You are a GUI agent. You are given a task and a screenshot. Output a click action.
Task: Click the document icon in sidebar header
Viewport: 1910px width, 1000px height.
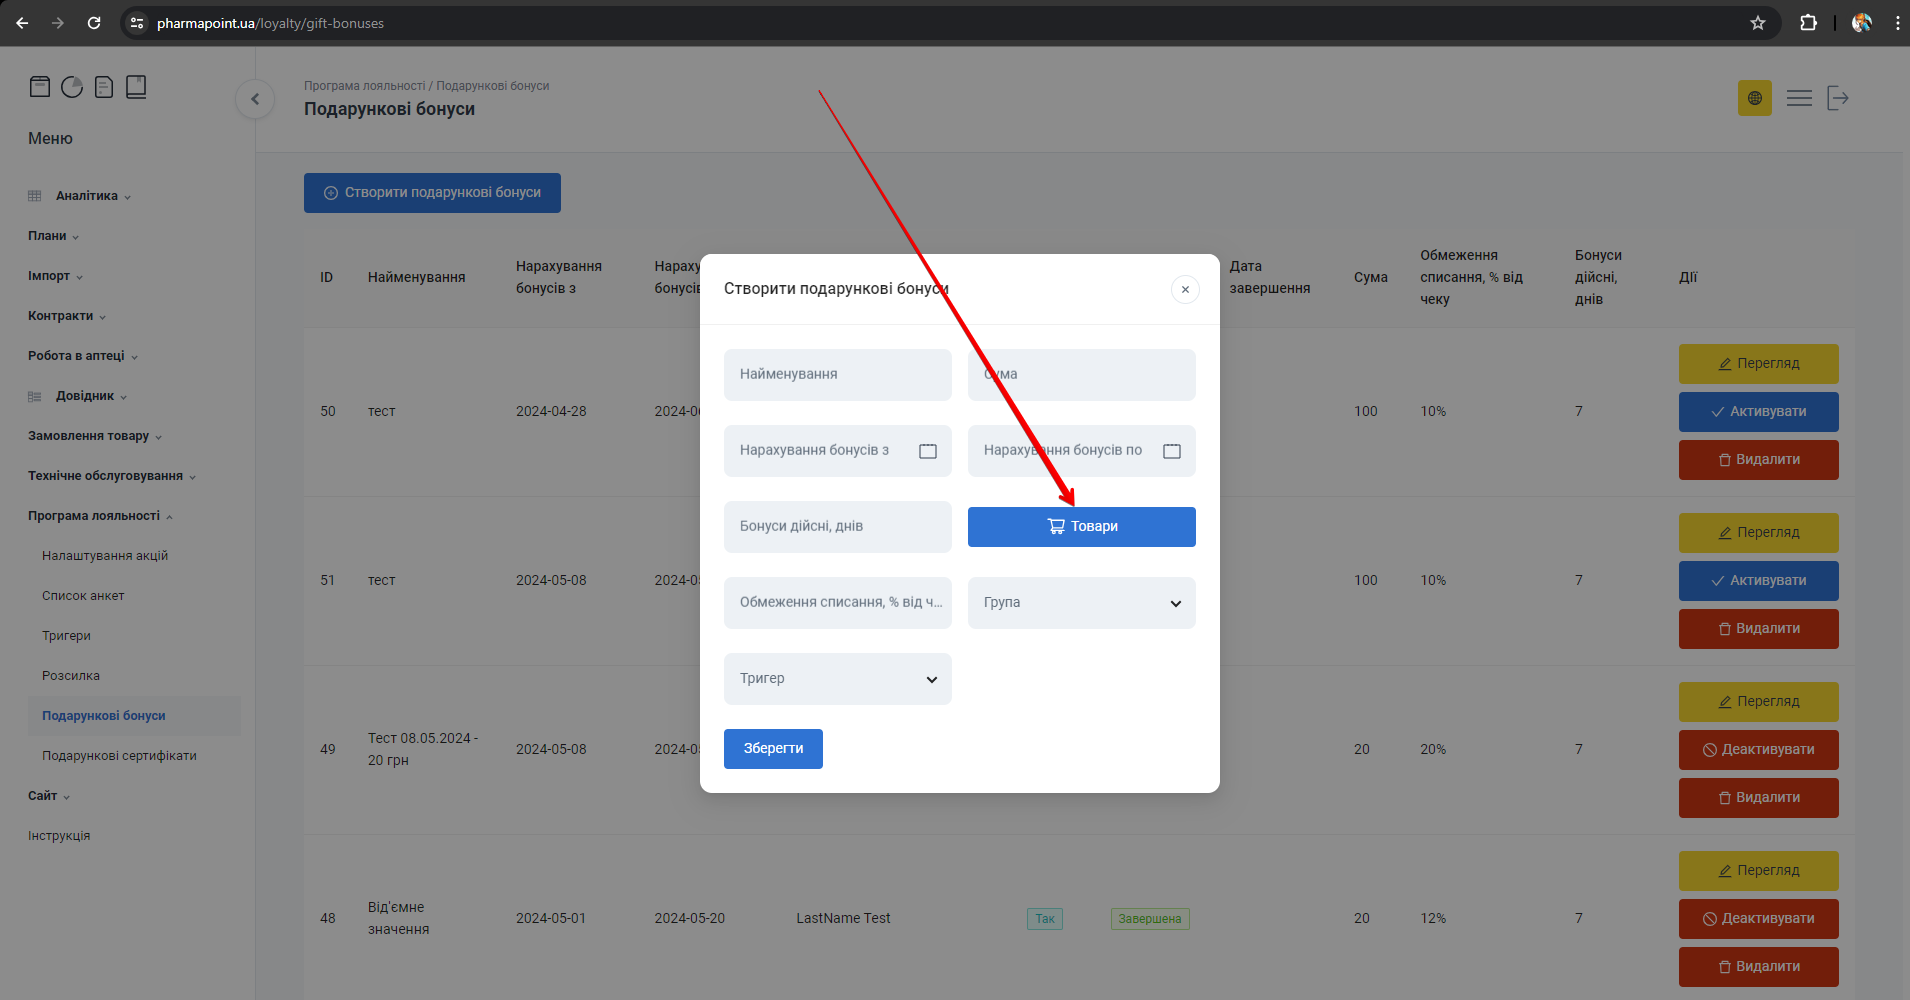(x=104, y=87)
